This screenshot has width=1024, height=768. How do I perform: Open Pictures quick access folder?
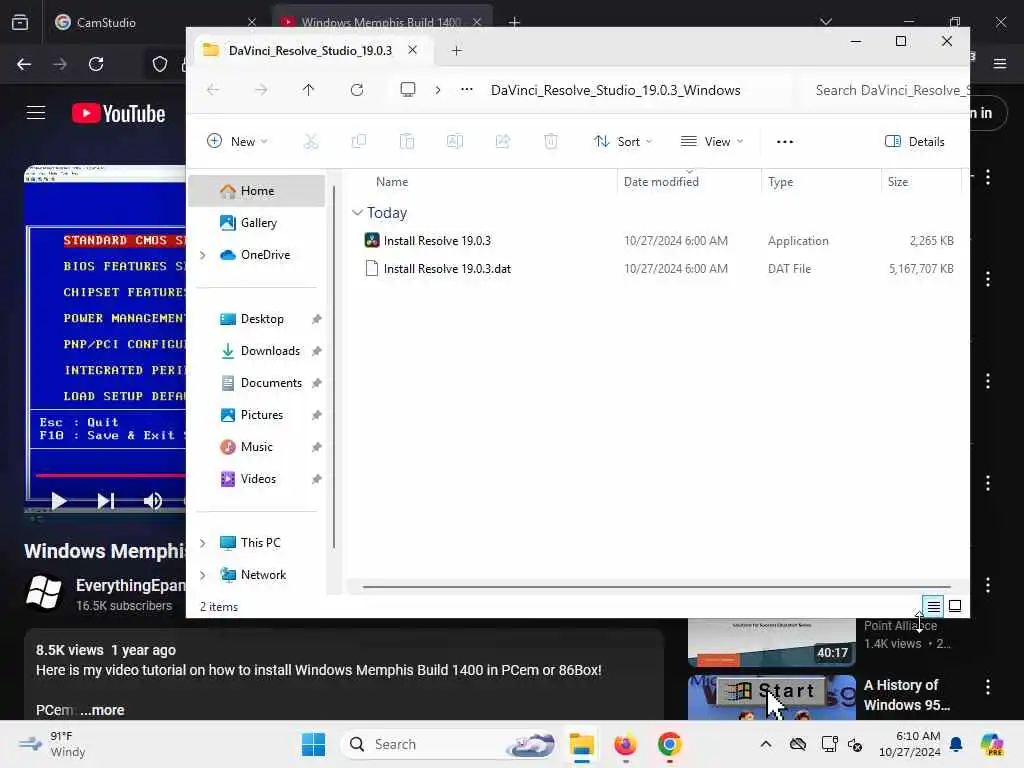(x=257, y=415)
